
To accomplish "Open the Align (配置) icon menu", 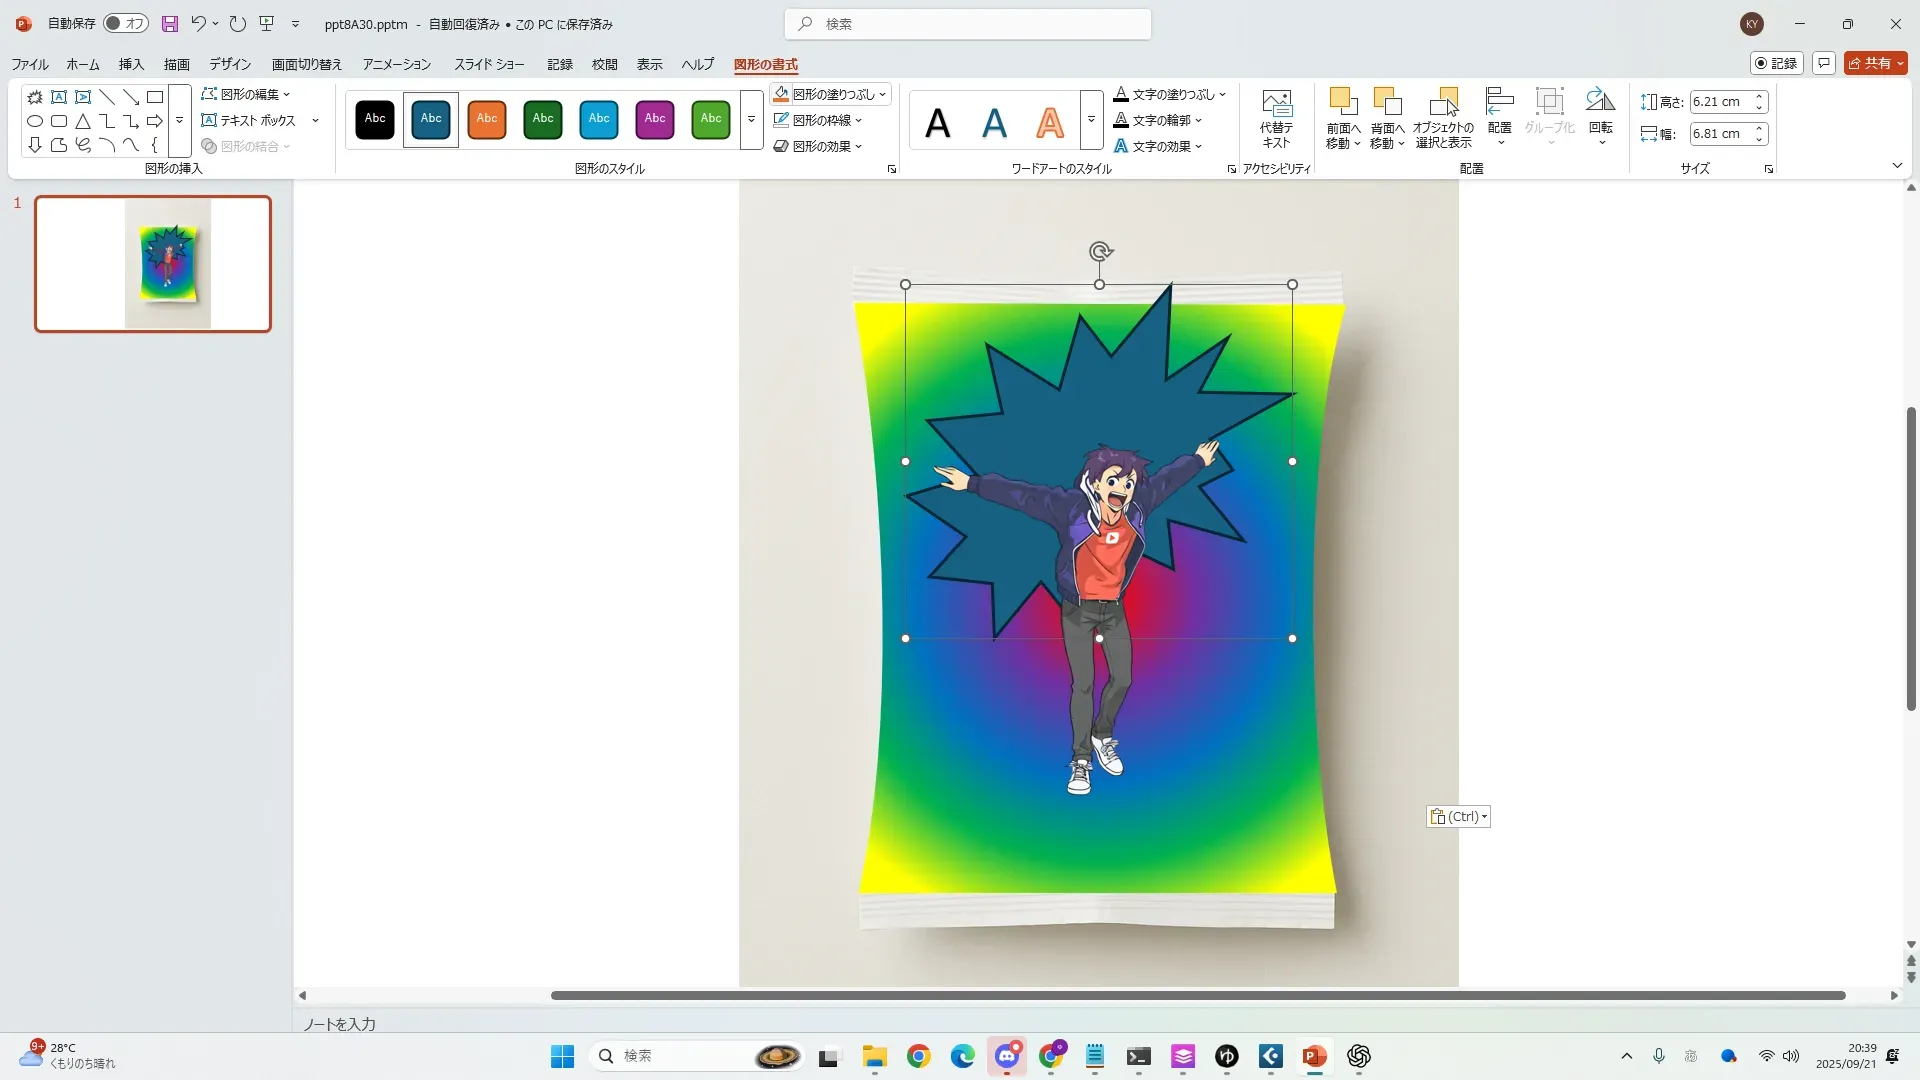I will (1499, 102).
